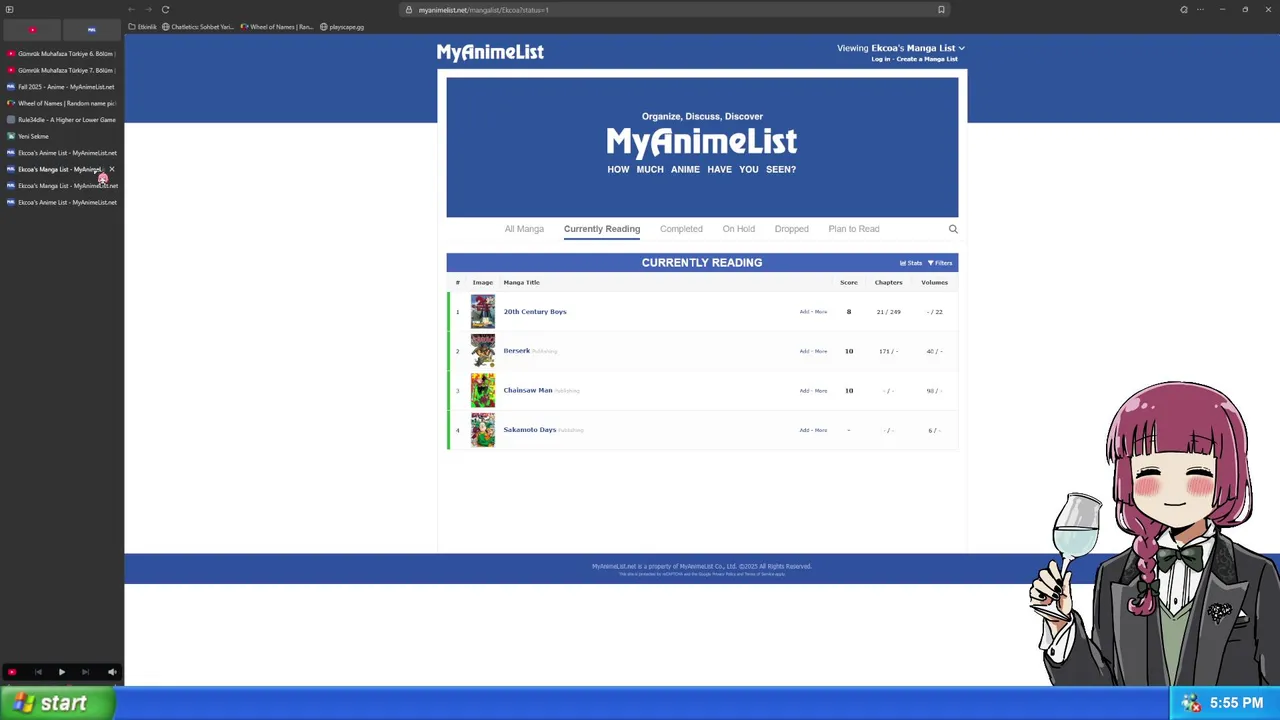Open Gümrük Muhafaza Türkiye 6. Bölüm tab

(x=61, y=54)
